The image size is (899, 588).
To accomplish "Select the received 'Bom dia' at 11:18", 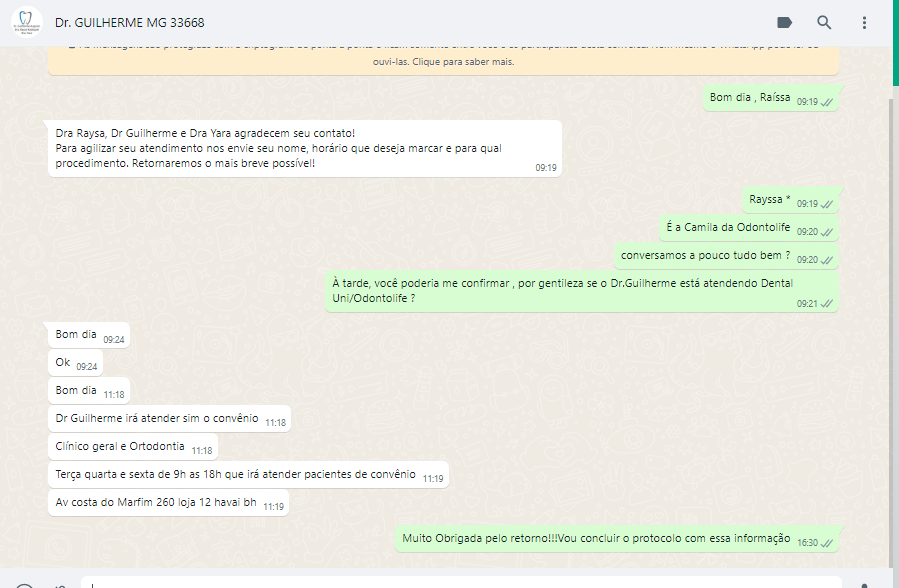I will point(89,391).
